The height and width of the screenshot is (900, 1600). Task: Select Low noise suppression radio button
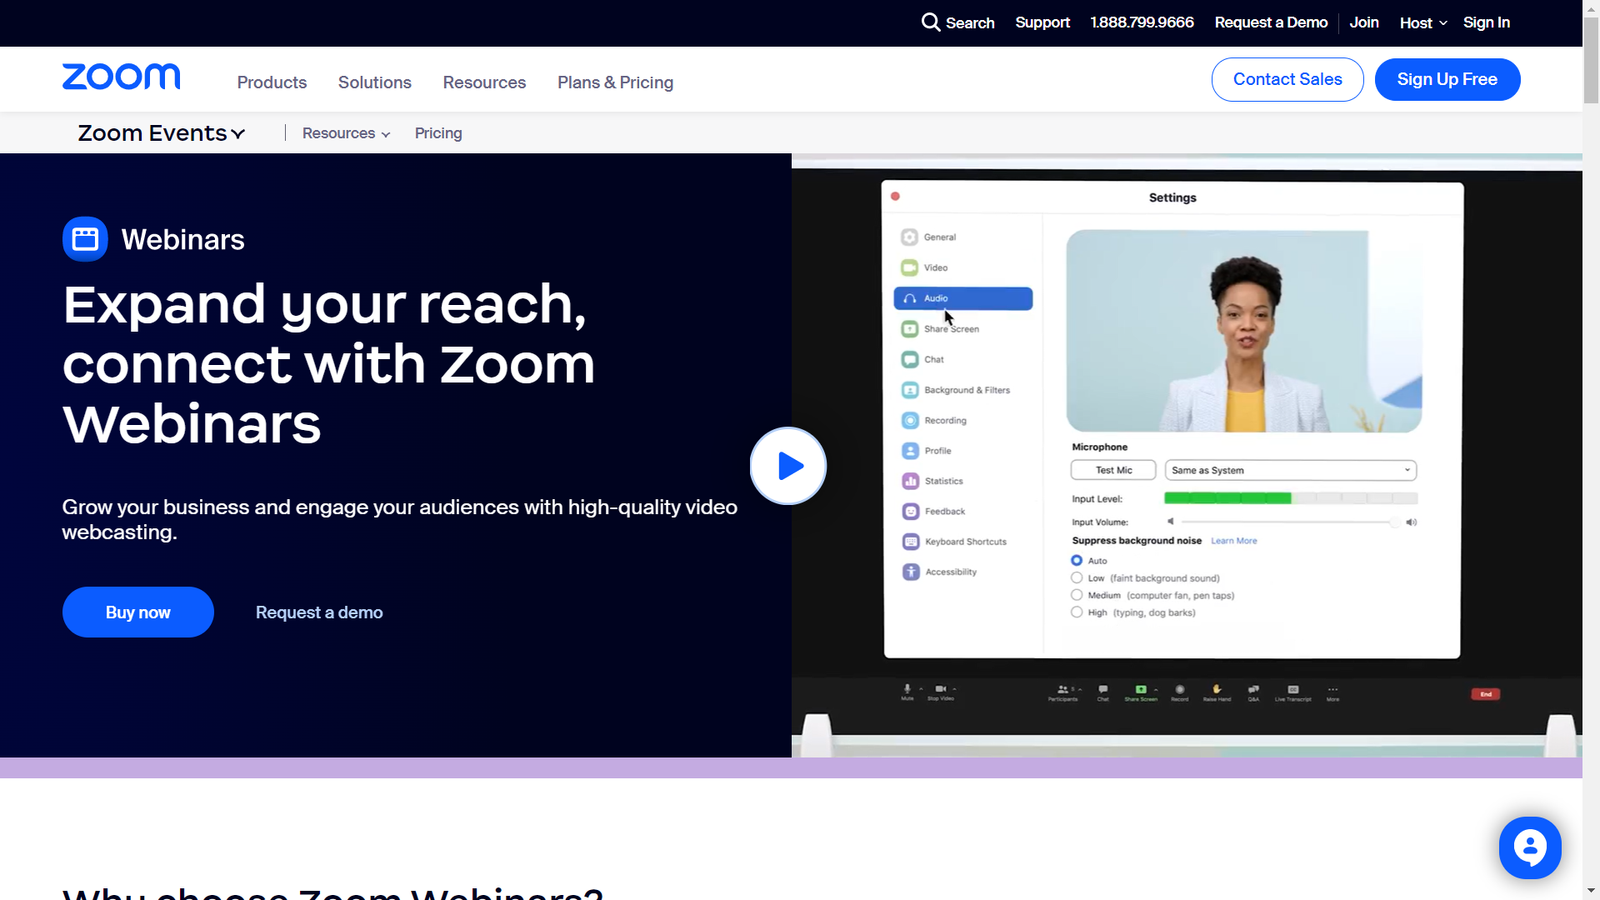point(1077,578)
